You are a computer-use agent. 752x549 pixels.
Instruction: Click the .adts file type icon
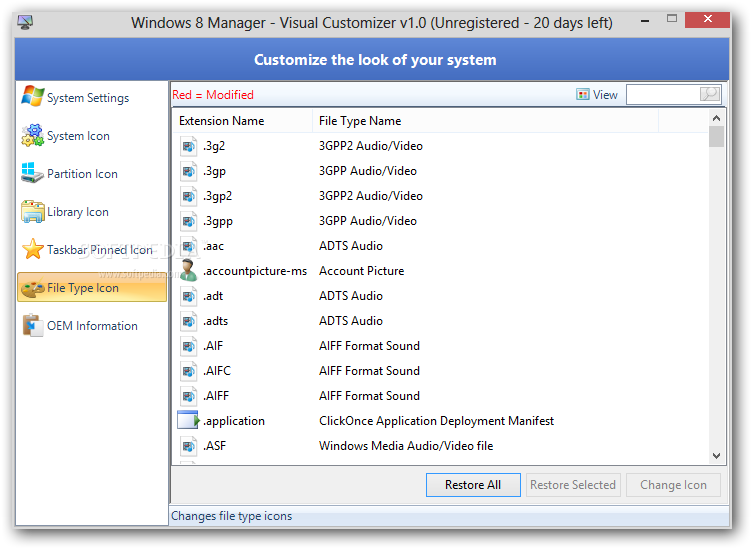188,321
